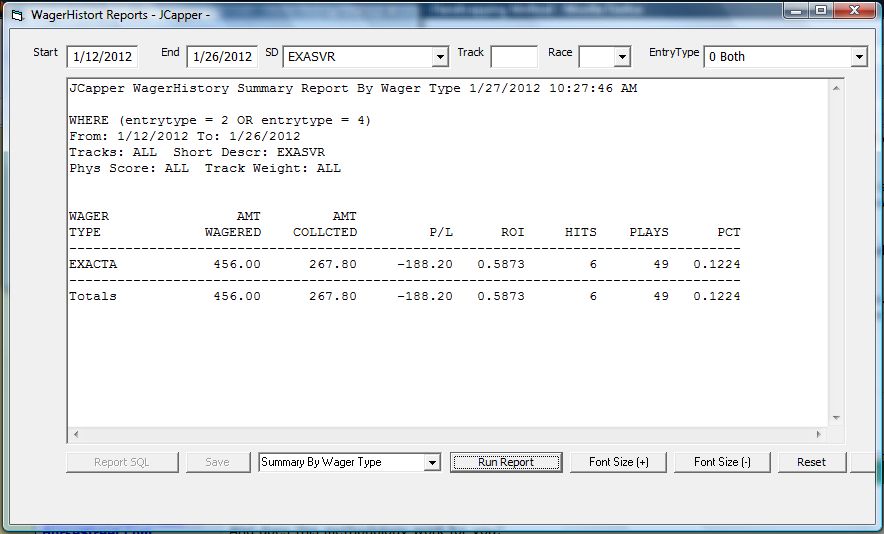Click the Totals row PLAYS value 49

(661, 296)
